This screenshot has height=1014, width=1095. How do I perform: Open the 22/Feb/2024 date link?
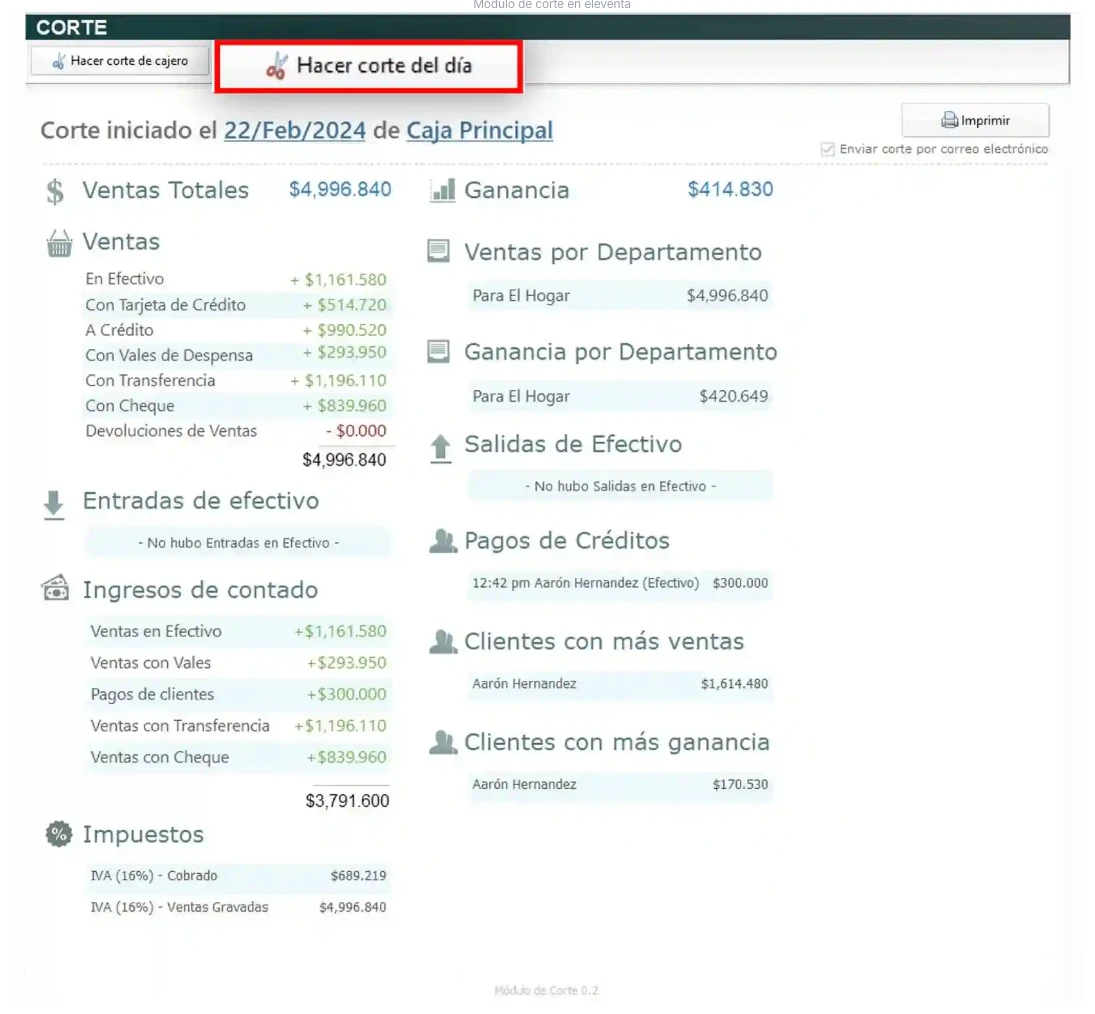click(294, 131)
